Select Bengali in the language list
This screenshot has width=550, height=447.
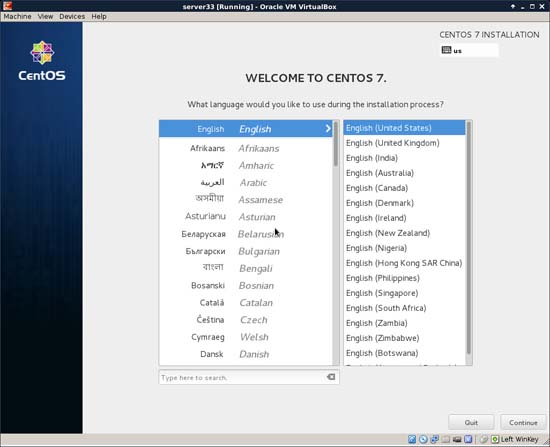246,268
